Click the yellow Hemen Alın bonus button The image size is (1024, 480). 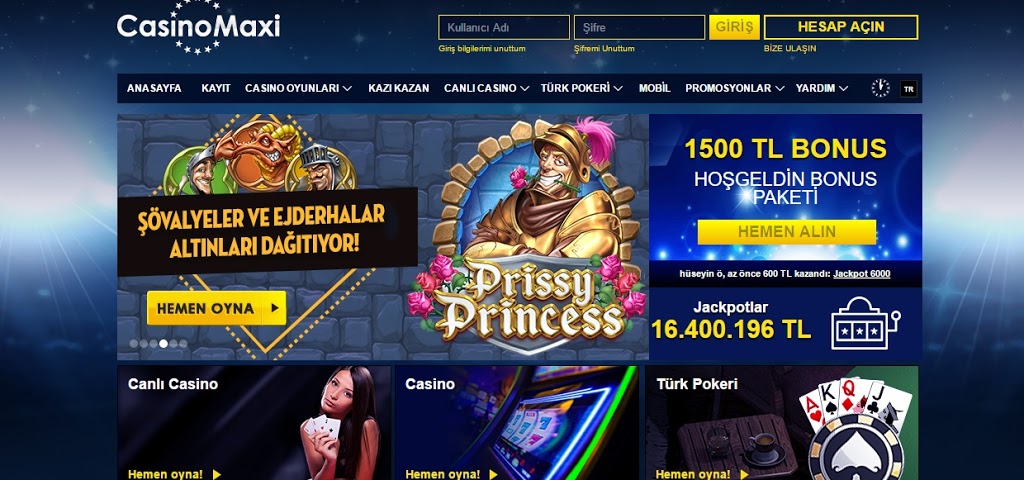click(786, 232)
